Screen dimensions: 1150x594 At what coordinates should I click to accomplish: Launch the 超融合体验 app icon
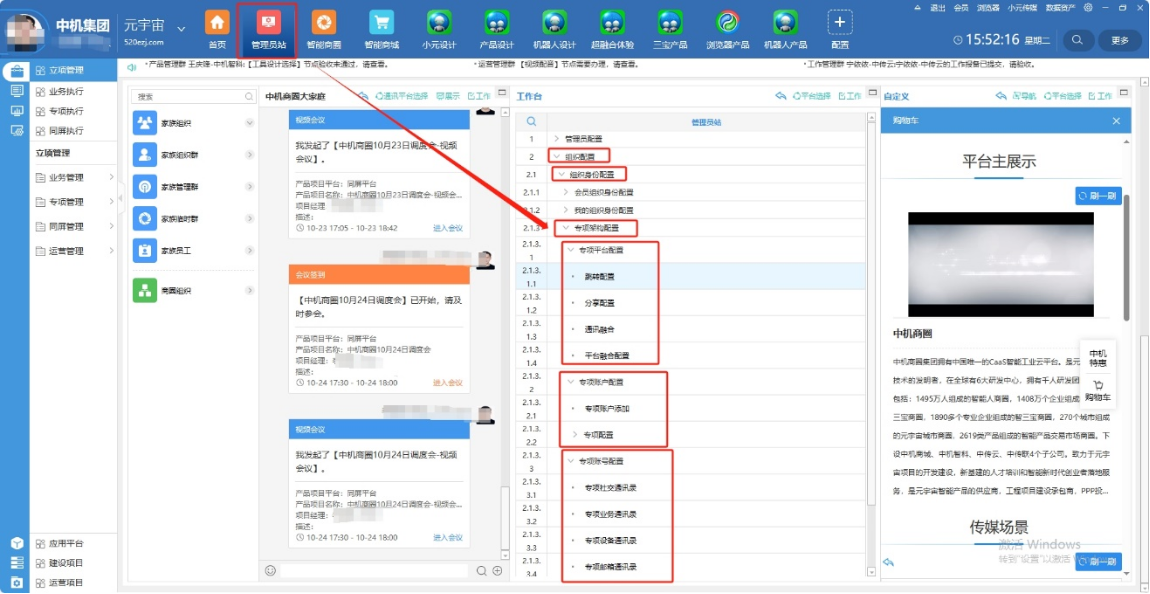coord(612,23)
